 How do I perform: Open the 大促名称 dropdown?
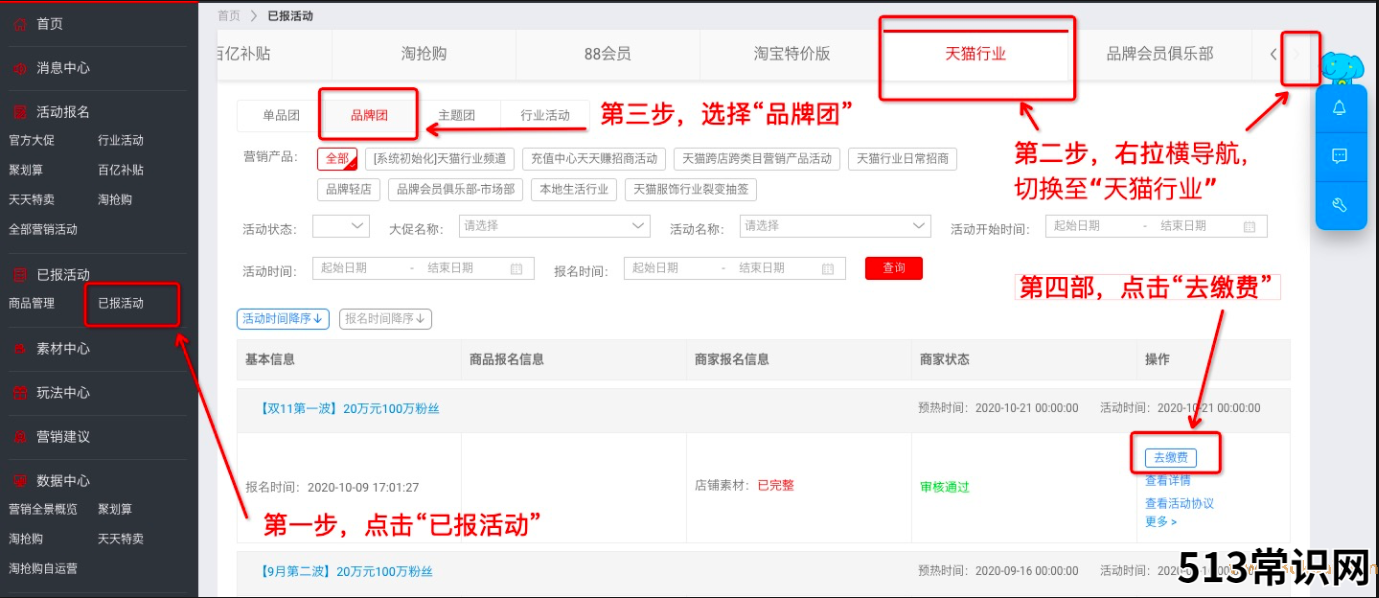click(555, 226)
